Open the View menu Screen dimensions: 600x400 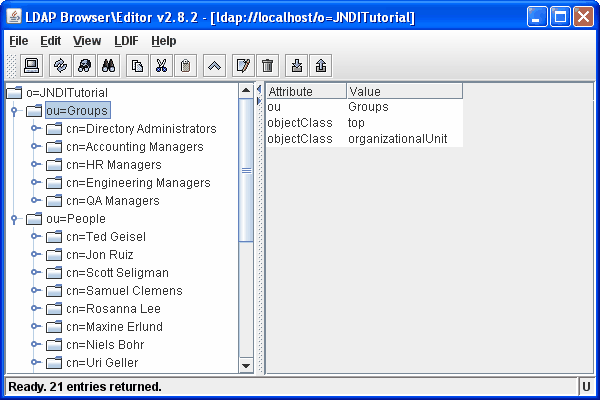(87, 41)
